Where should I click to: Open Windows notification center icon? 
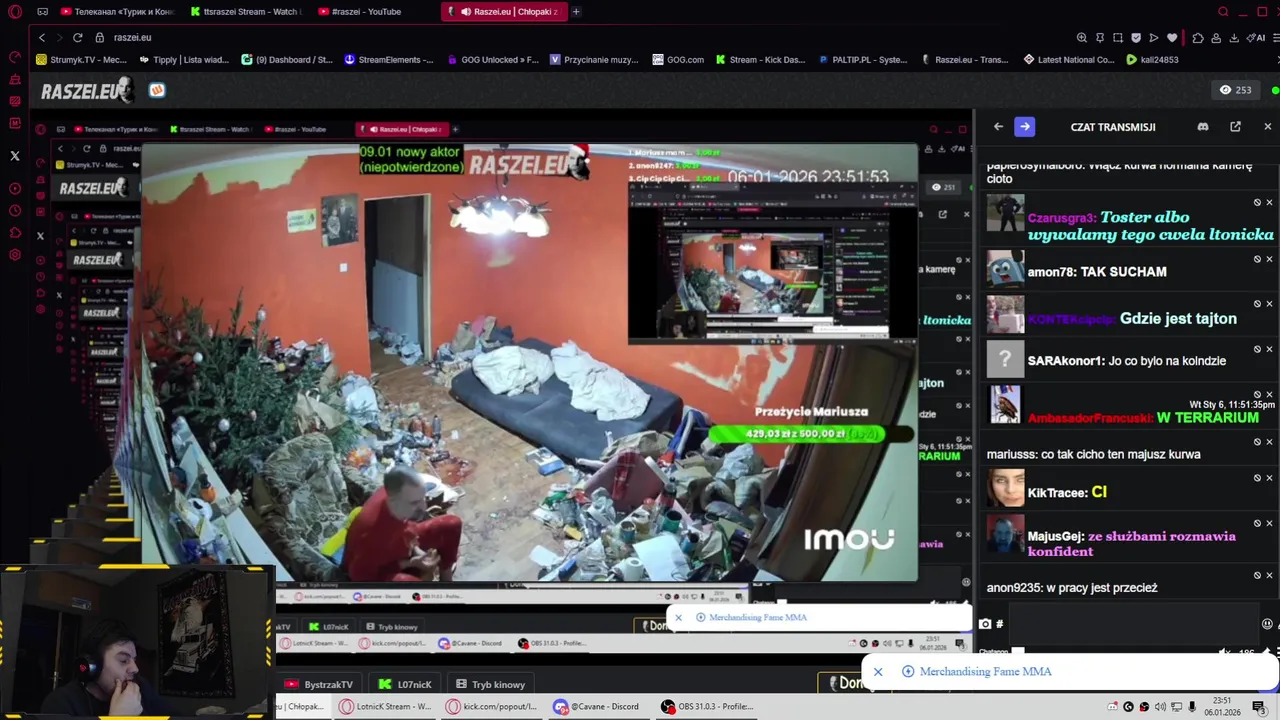[1259, 707]
